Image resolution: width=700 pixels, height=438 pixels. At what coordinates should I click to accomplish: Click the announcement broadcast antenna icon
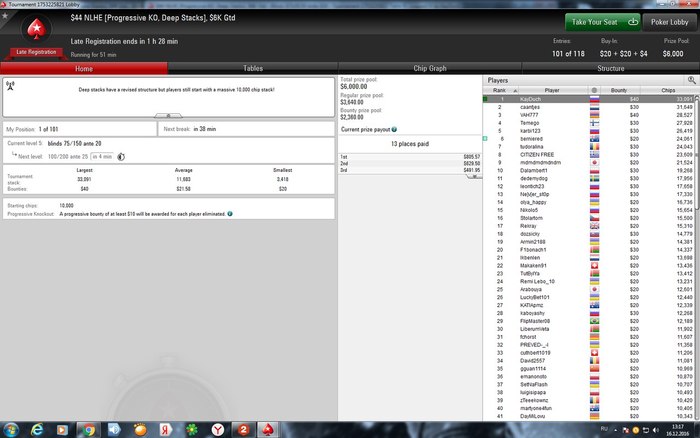click(10, 86)
